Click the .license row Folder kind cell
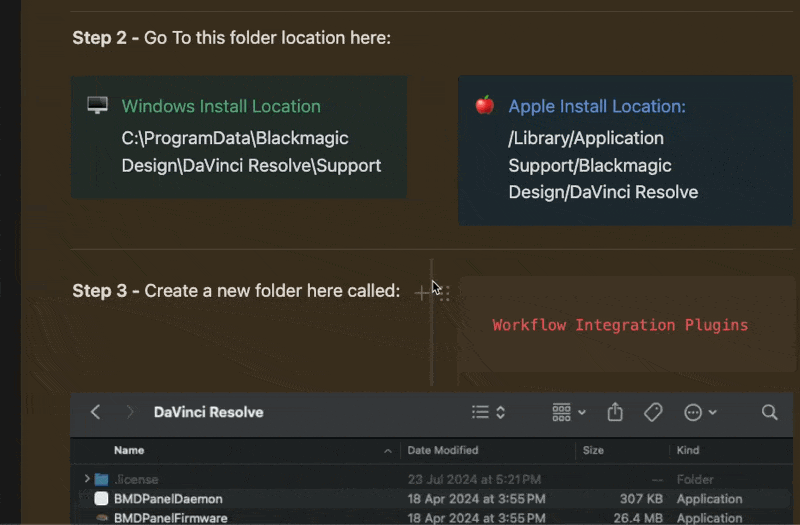The width and height of the screenshot is (800, 525). (695, 479)
